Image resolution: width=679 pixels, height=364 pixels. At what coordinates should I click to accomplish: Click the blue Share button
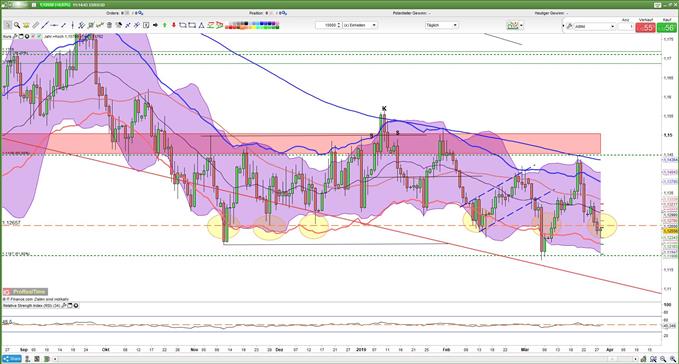[x=12, y=359]
